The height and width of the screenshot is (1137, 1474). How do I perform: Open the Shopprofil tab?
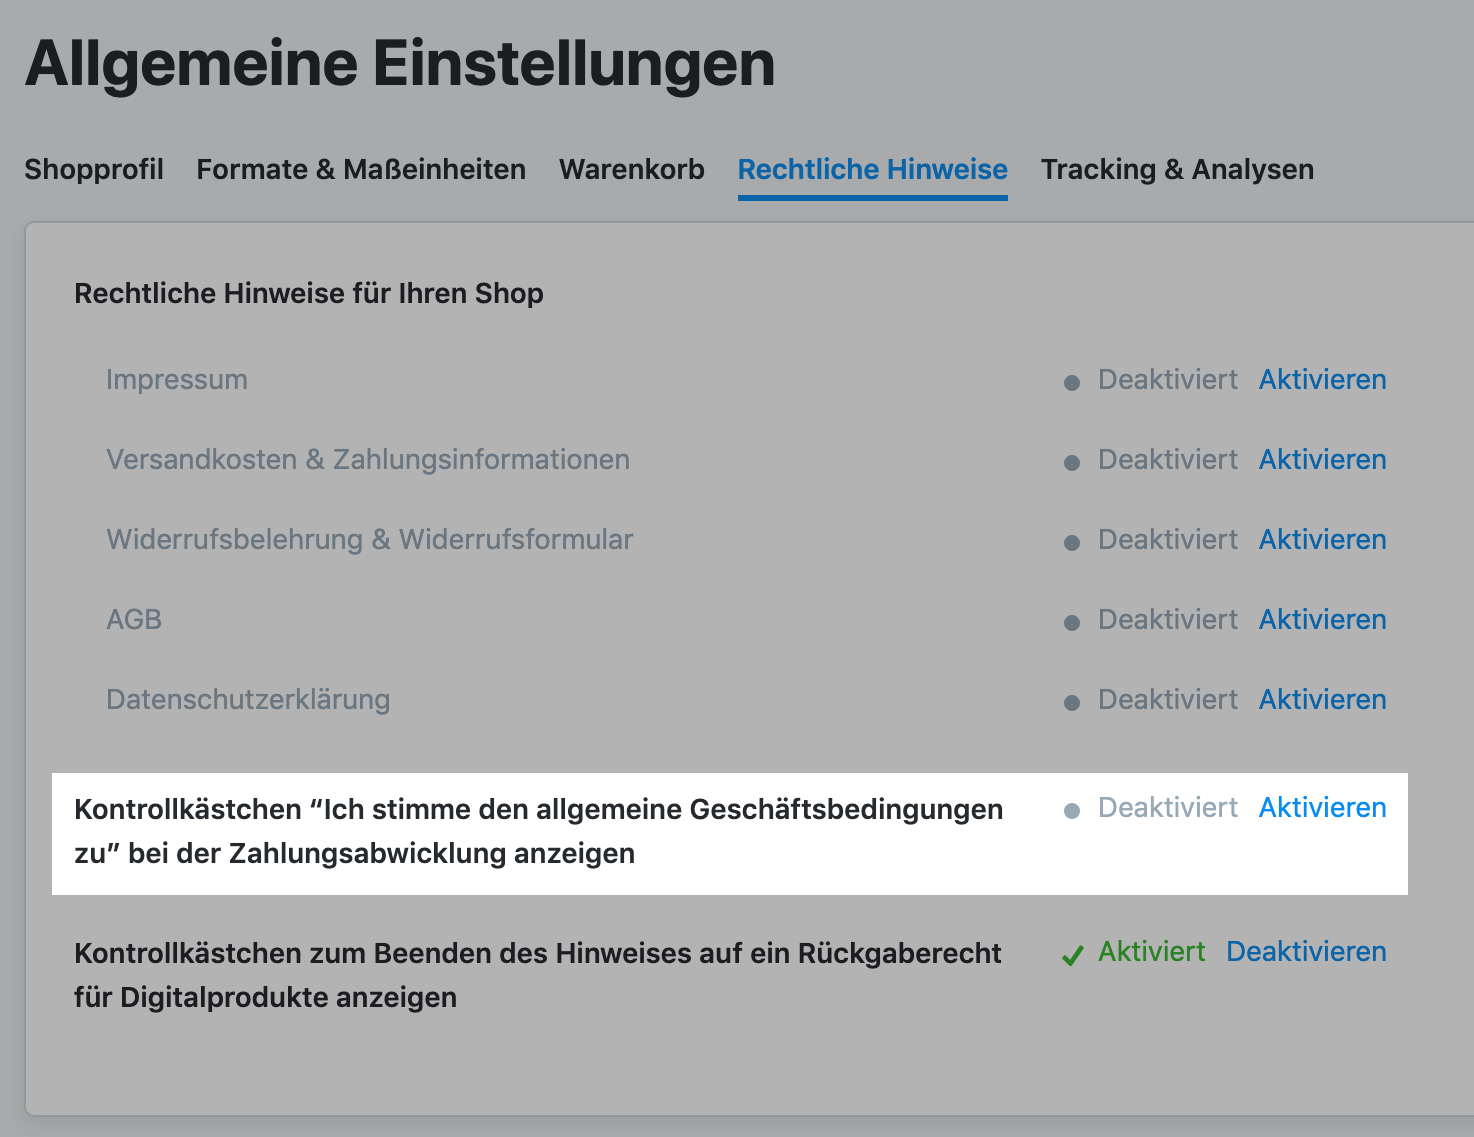[94, 170]
